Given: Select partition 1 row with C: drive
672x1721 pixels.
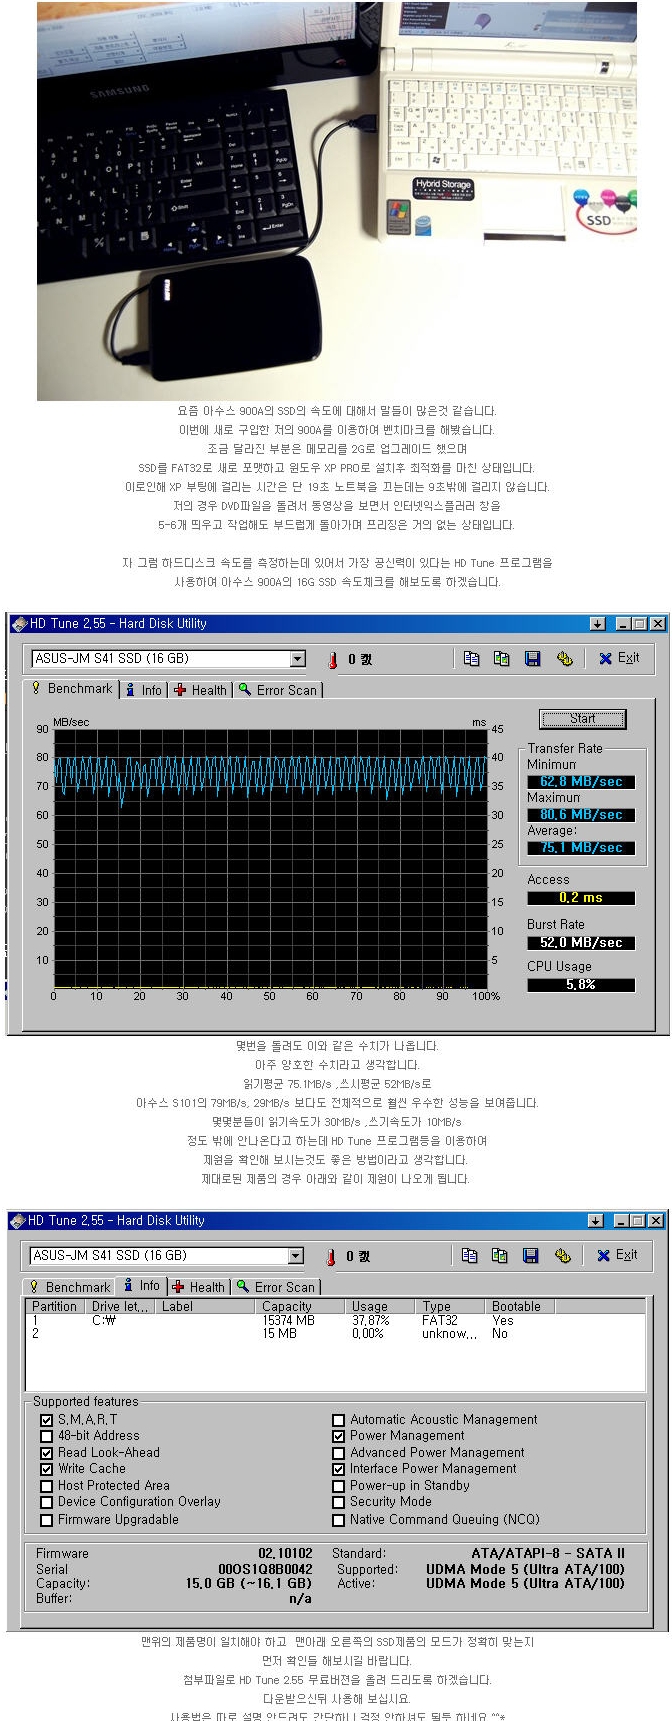Looking at the screenshot, I should 336,1320.
